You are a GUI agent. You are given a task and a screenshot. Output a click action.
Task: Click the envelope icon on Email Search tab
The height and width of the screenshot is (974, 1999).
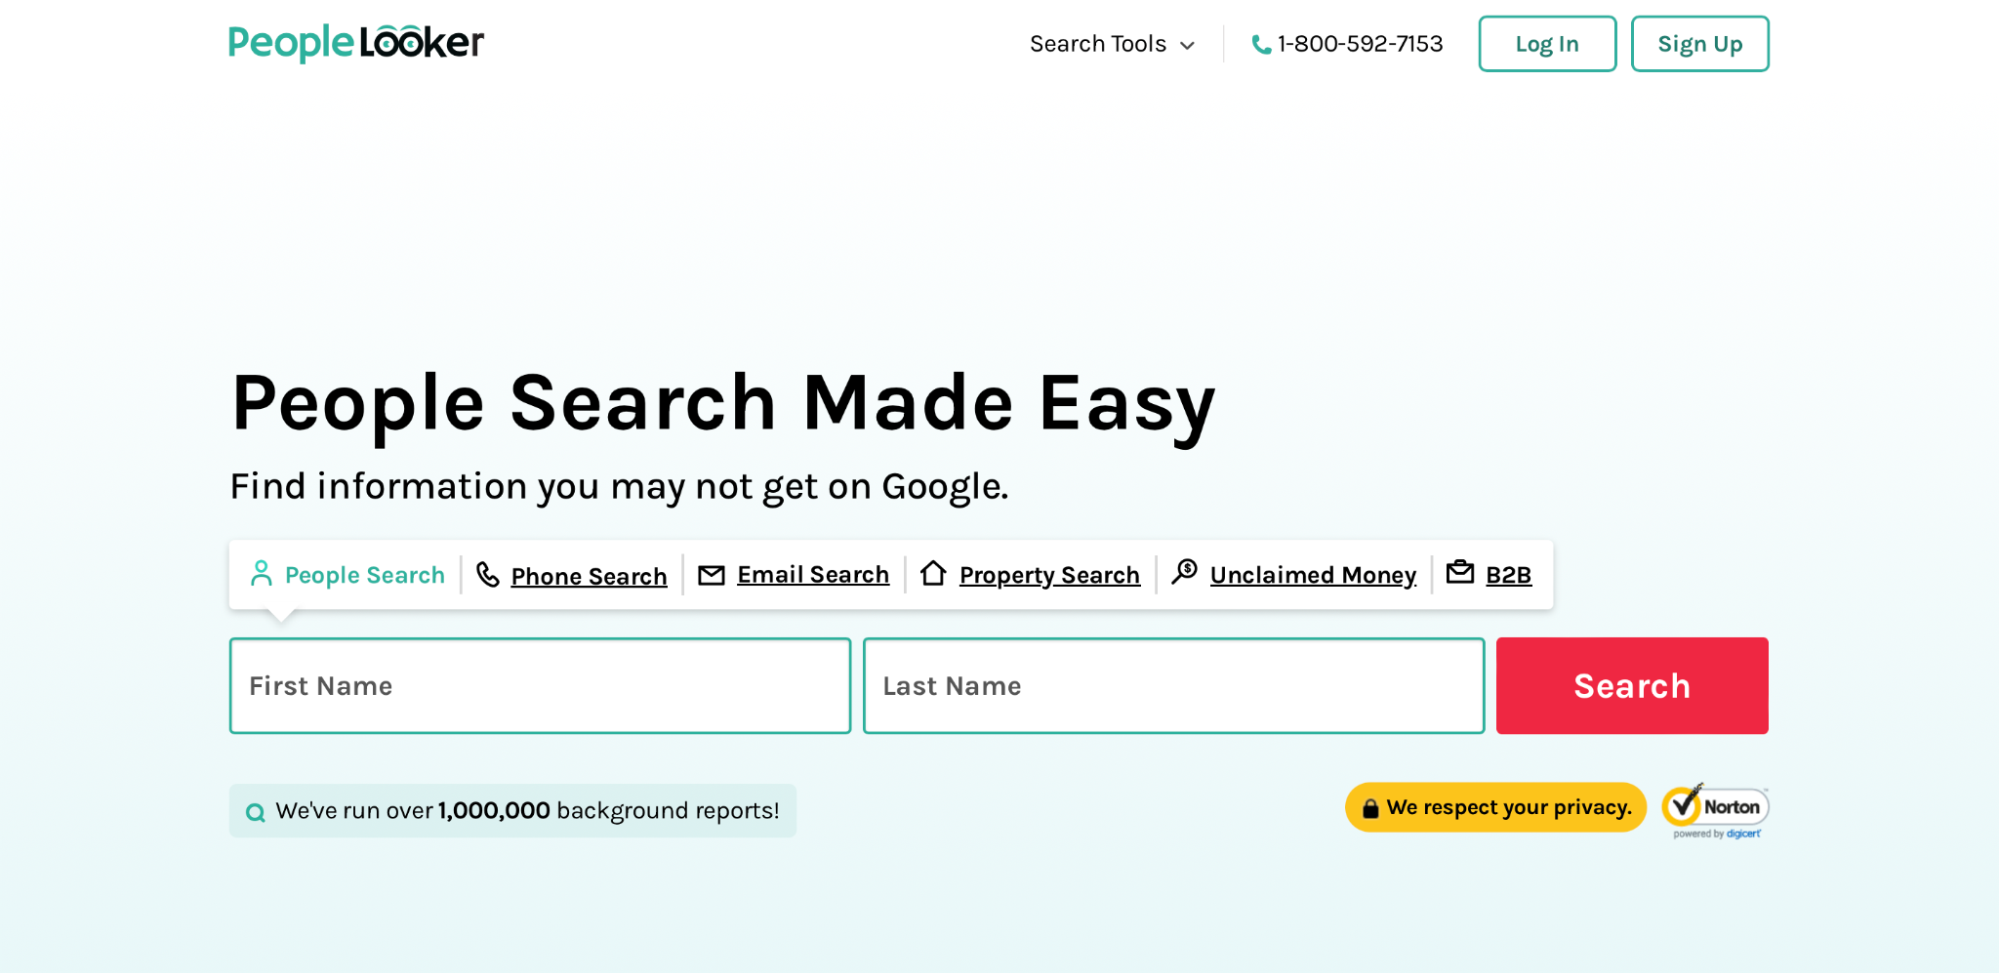tap(711, 575)
